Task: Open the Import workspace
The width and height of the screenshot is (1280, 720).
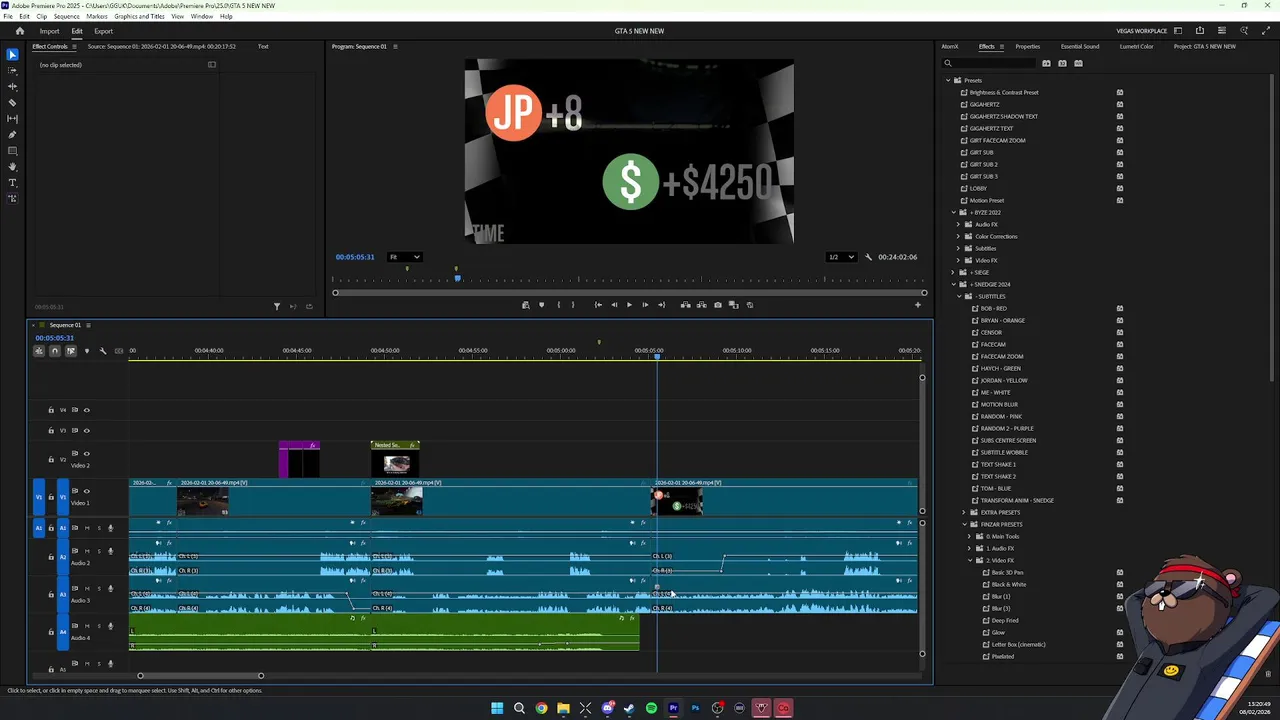Action: [49, 31]
